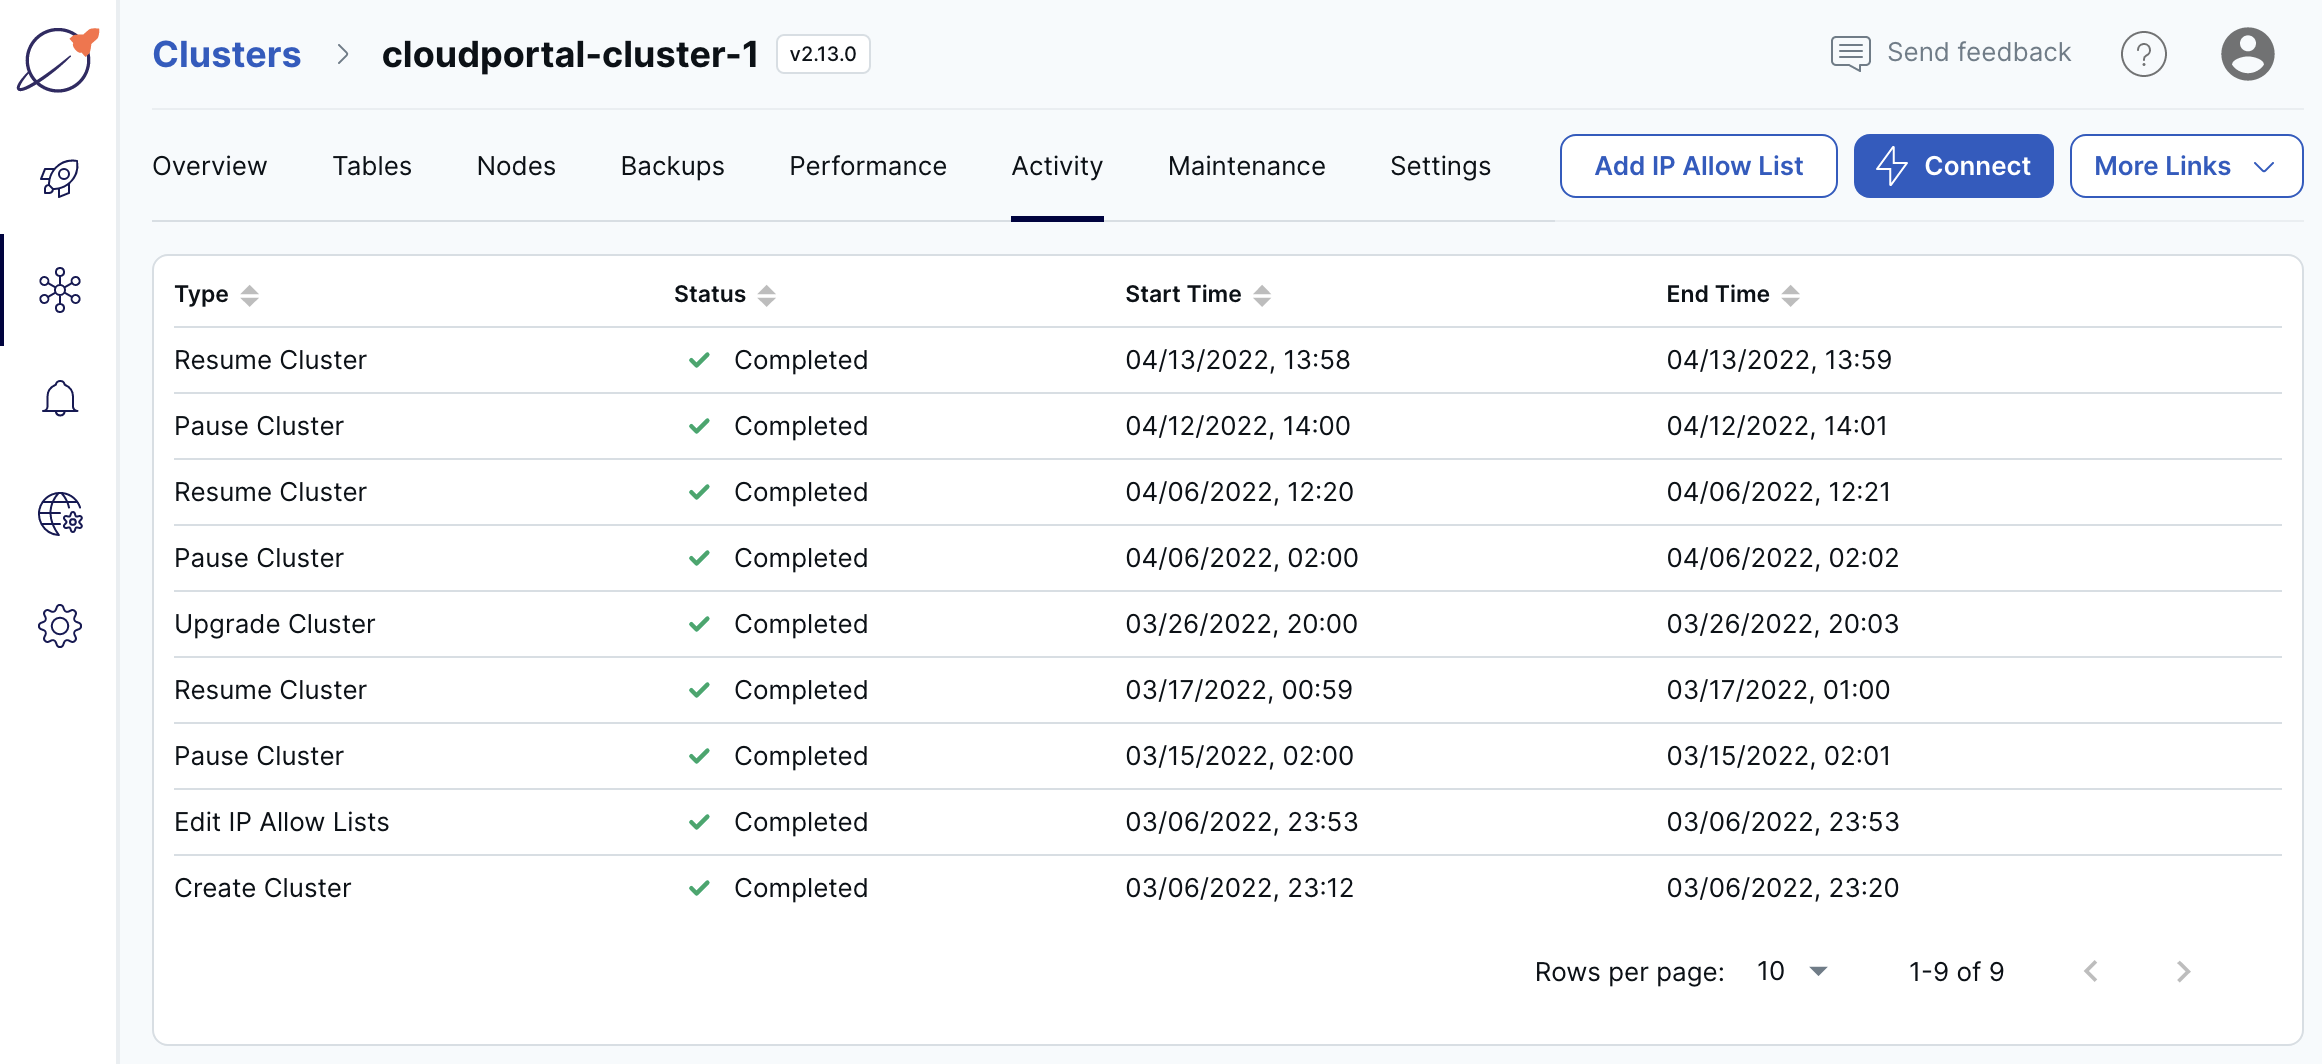
Task: Open the Send feedback chat icon
Action: click(x=1849, y=52)
